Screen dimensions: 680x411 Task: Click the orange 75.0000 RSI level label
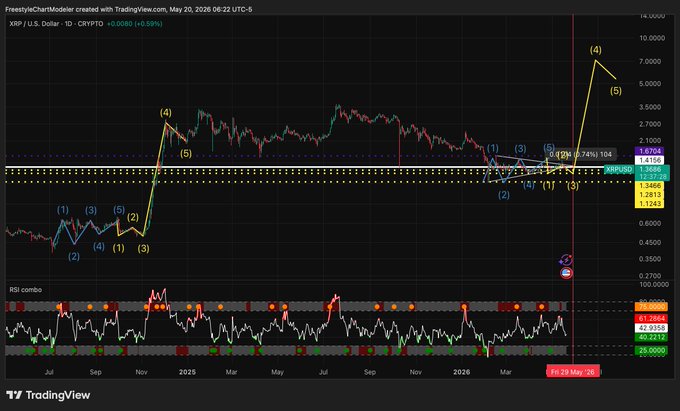(652, 307)
